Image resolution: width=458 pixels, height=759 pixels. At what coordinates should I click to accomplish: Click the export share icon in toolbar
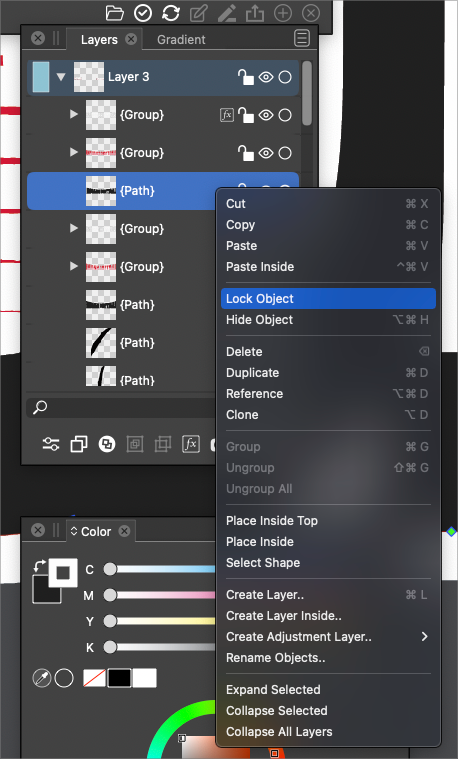(x=255, y=13)
